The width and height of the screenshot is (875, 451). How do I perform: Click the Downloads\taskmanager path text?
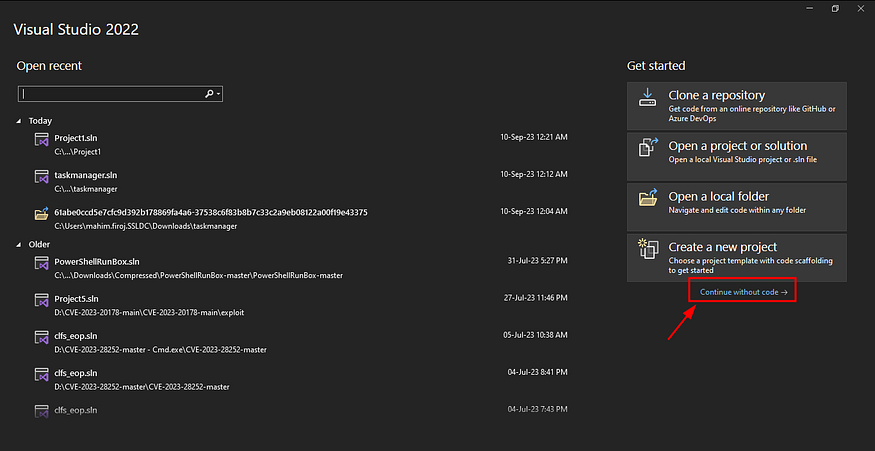click(146, 227)
